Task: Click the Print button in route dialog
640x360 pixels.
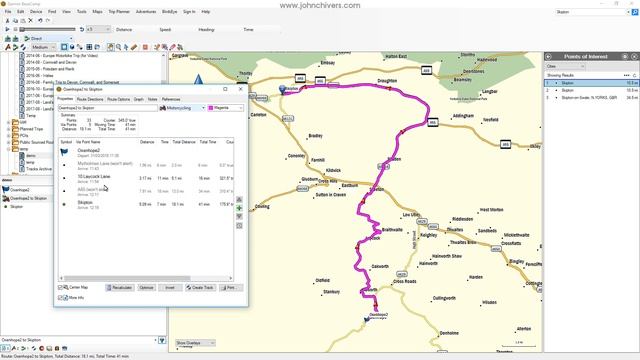Action: click(x=231, y=288)
